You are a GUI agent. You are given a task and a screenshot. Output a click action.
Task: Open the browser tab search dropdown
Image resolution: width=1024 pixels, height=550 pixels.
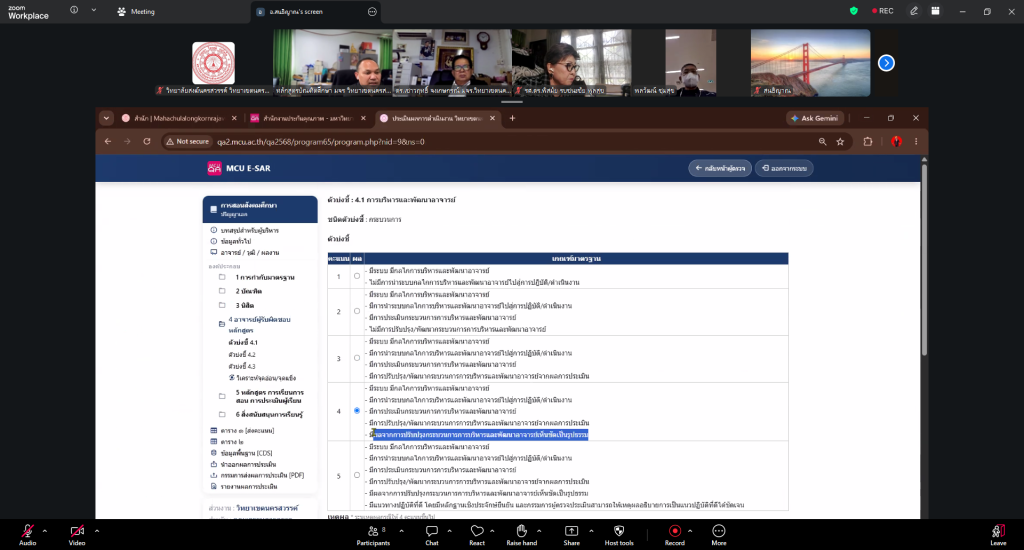click(x=106, y=118)
